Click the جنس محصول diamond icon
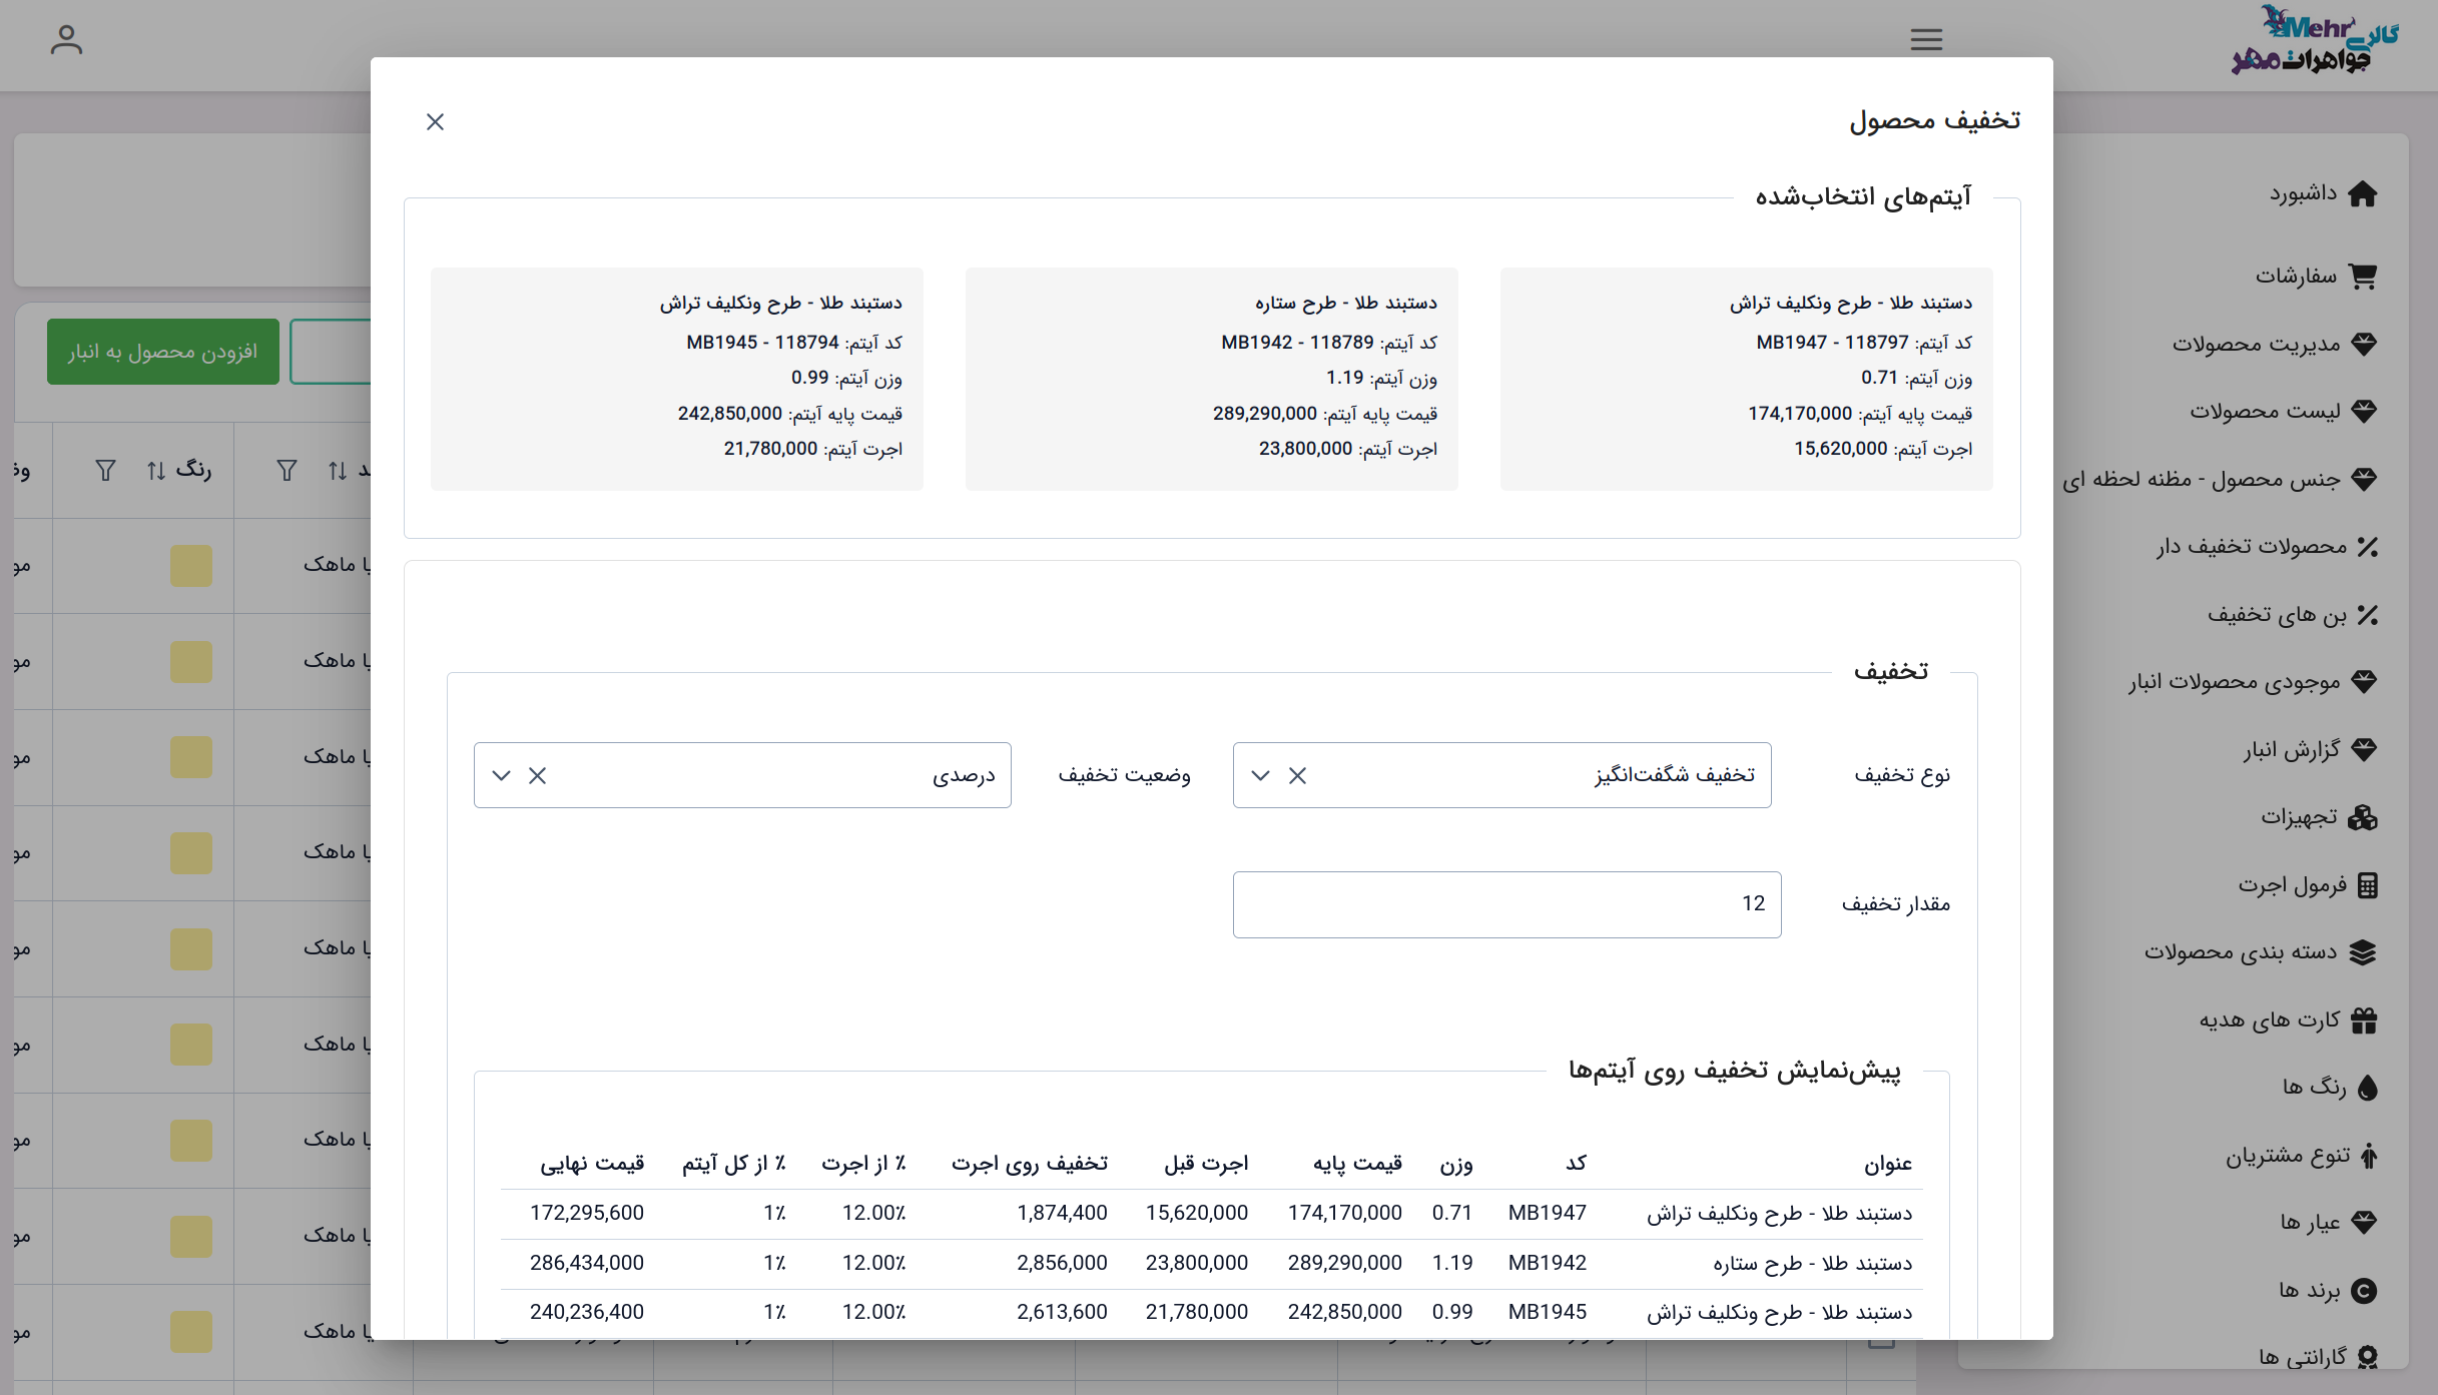The height and width of the screenshot is (1395, 2438). click(x=2364, y=479)
